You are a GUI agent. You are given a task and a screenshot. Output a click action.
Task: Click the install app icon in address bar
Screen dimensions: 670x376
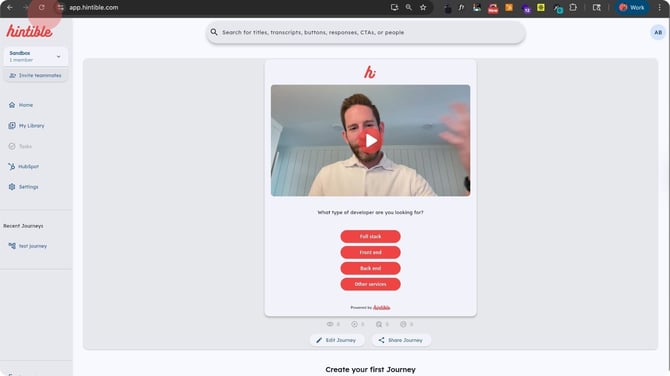pos(394,7)
